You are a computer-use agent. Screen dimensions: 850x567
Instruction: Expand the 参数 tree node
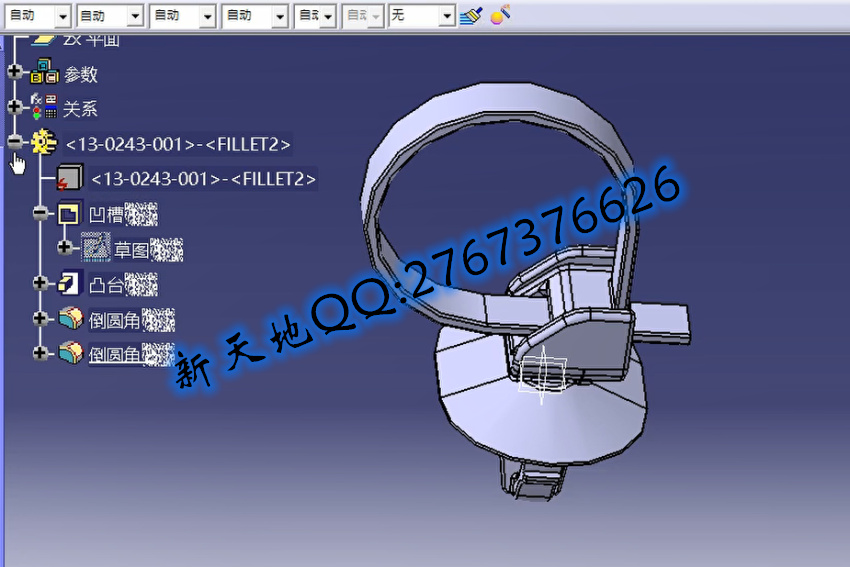click(x=14, y=72)
